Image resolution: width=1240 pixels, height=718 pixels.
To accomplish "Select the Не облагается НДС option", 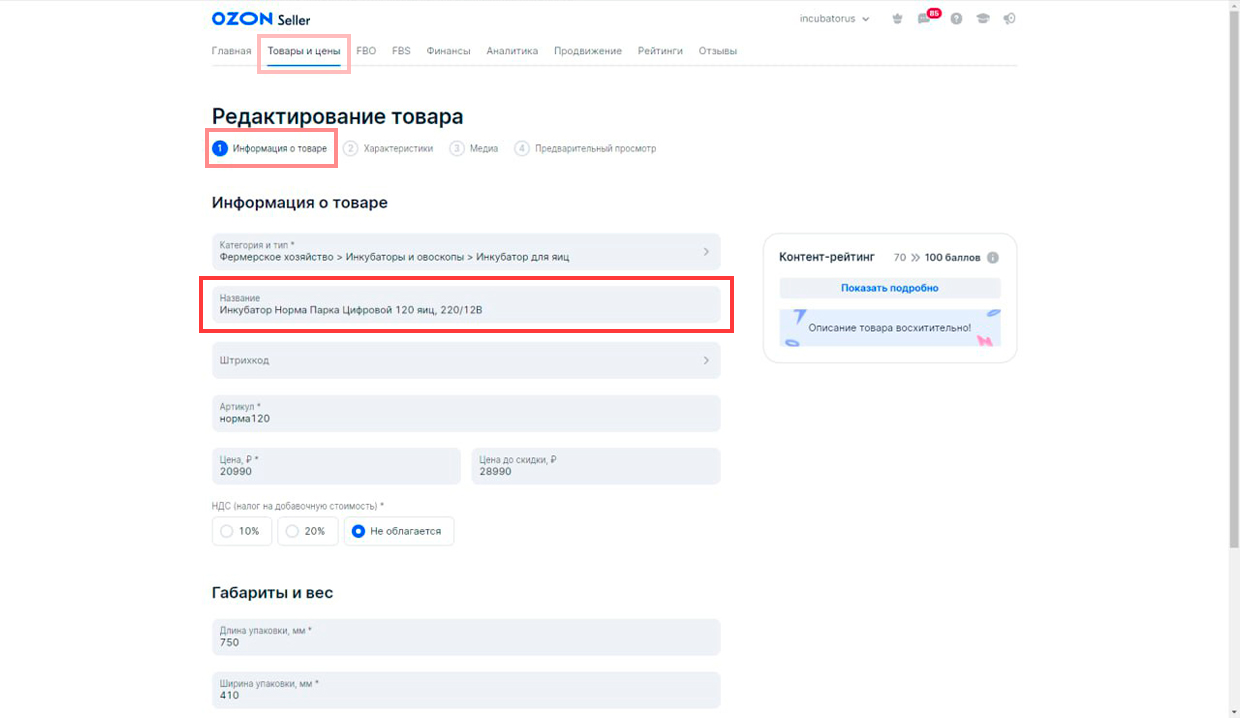I will point(399,531).
